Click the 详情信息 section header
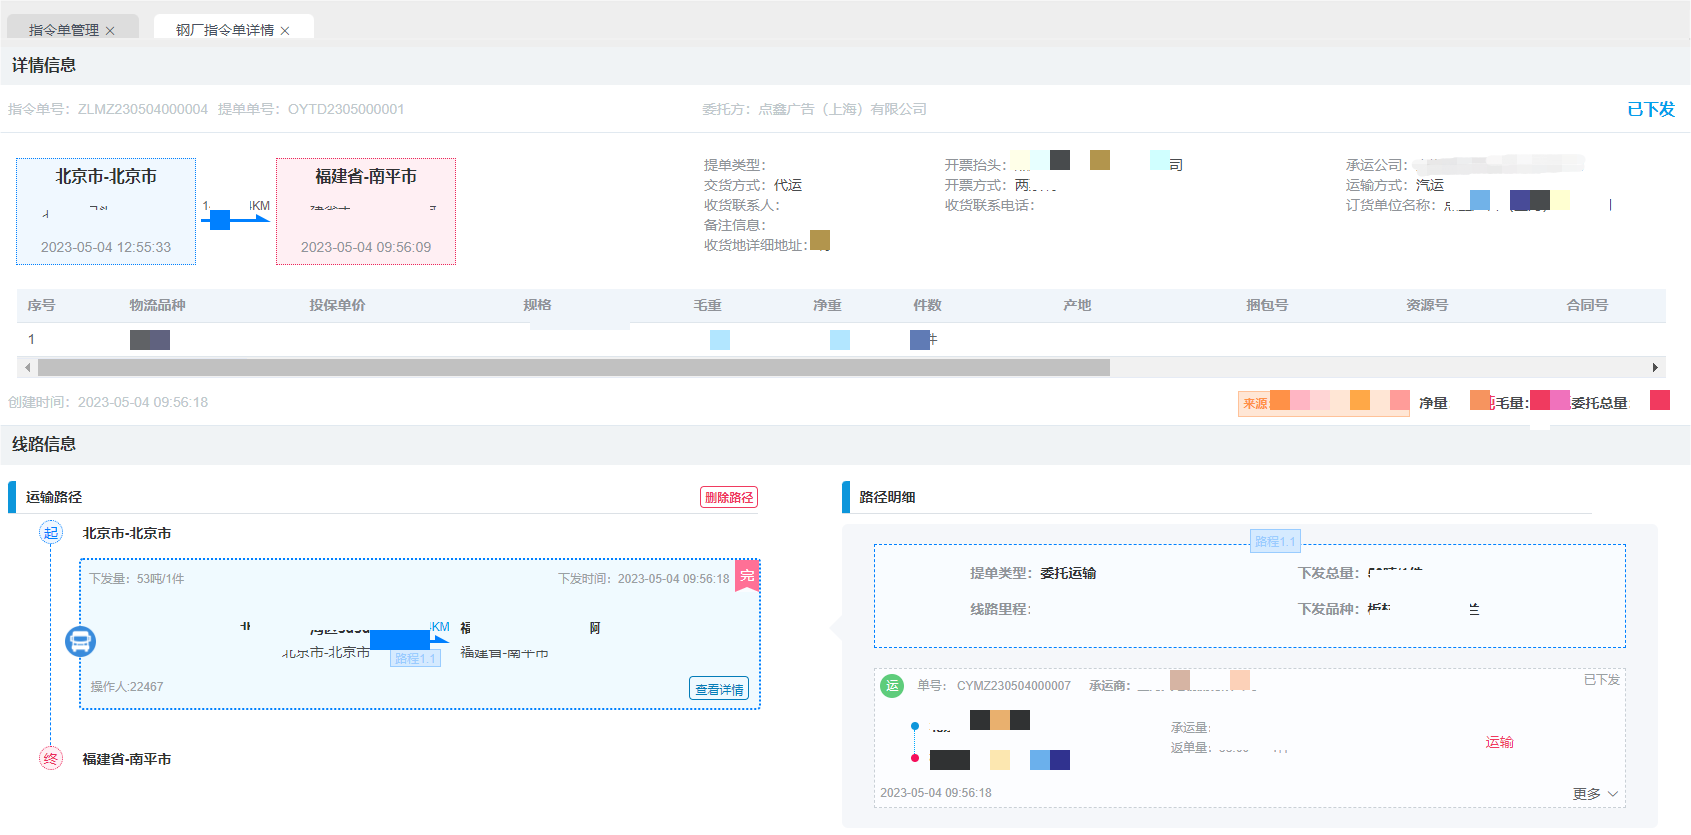 click(44, 65)
